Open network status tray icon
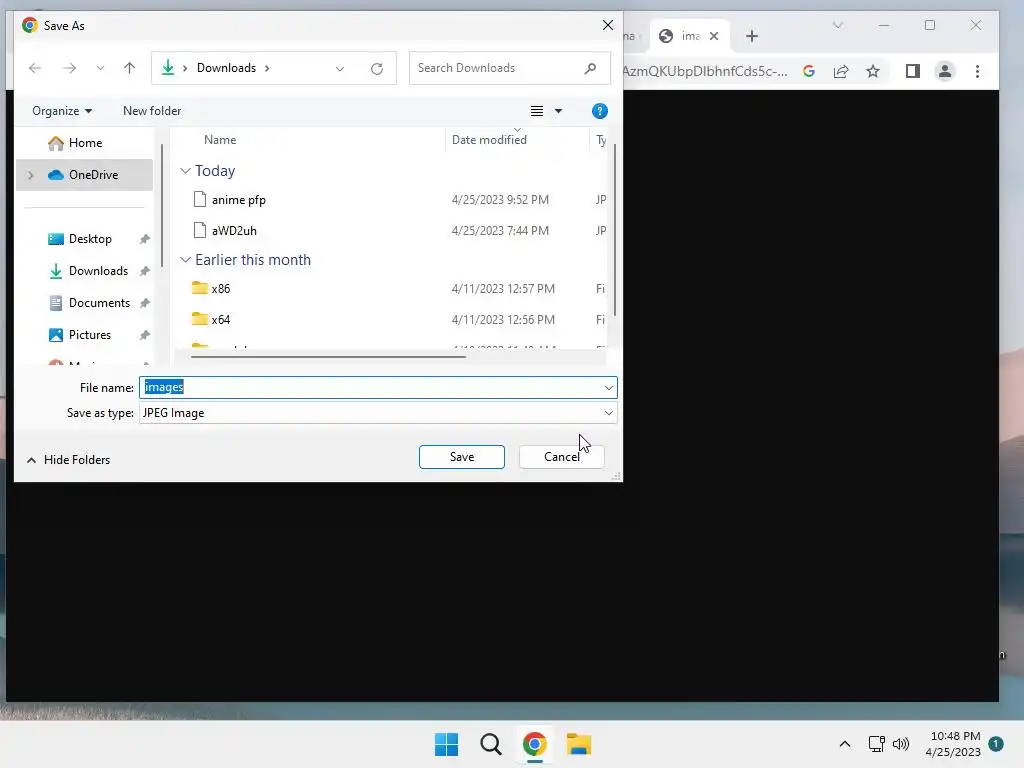The height and width of the screenshot is (768, 1024). tap(876, 744)
